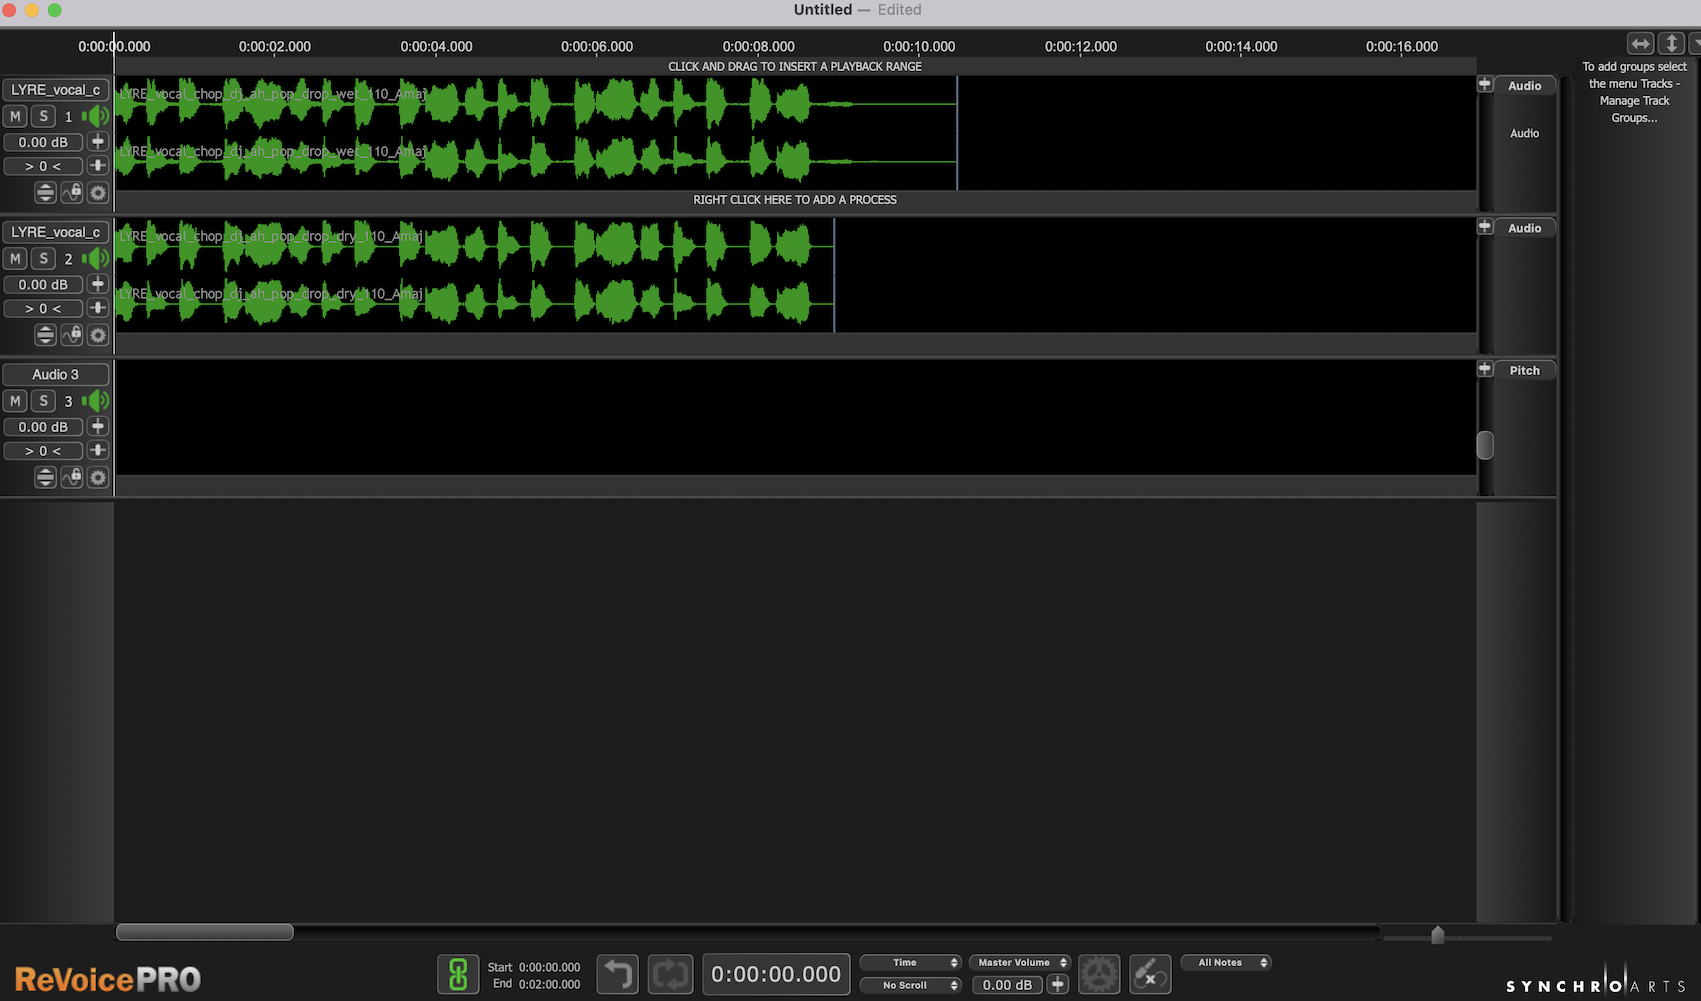The height and width of the screenshot is (1001, 1701).
Task: Mute the Audio 3 track
Action: pos(15,401)
